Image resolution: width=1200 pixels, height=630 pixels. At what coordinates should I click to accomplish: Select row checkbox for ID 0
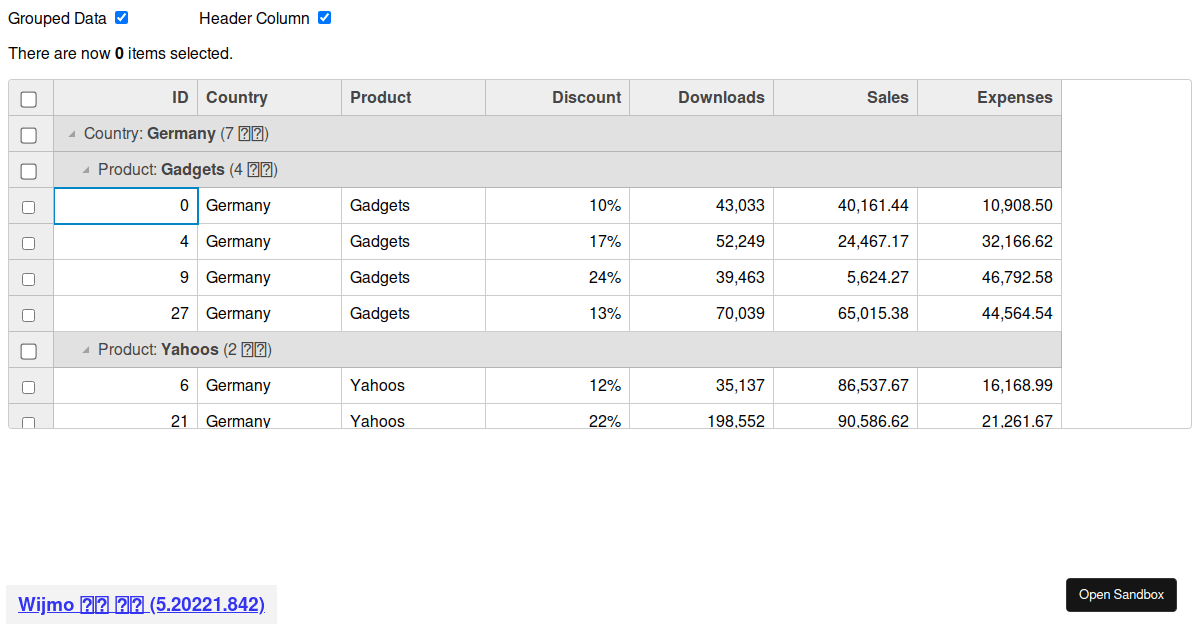pyautogui.click(x=29, y=207)
